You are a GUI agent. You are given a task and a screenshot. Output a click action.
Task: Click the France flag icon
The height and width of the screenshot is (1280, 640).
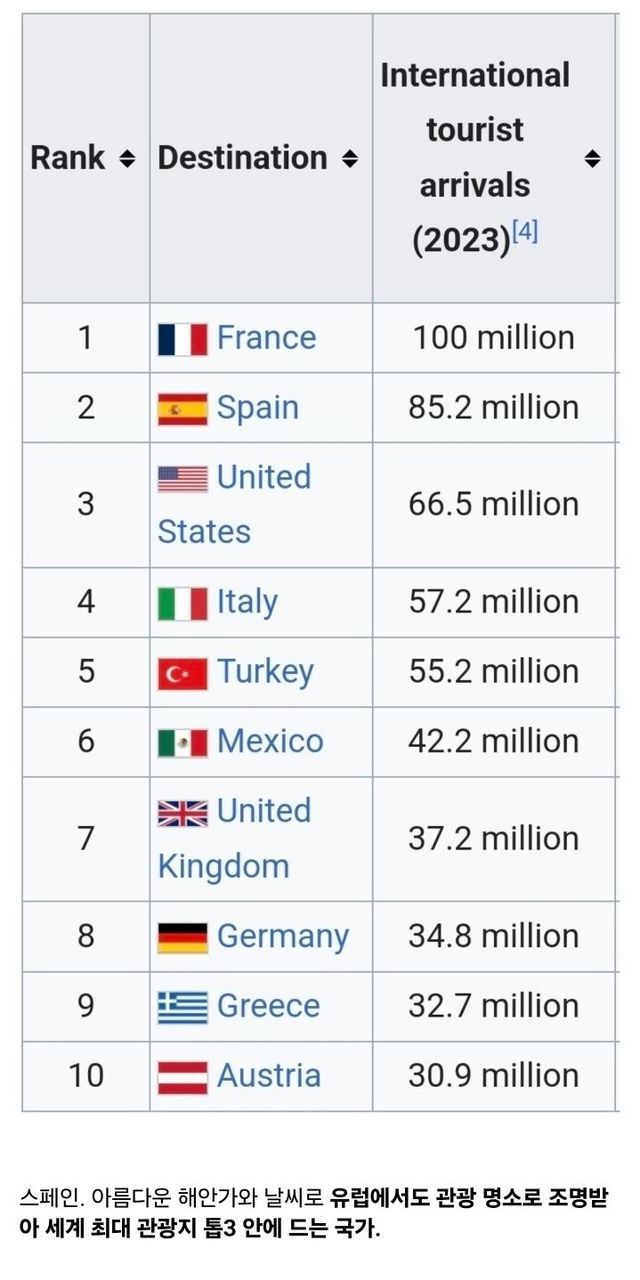(182, 339)
